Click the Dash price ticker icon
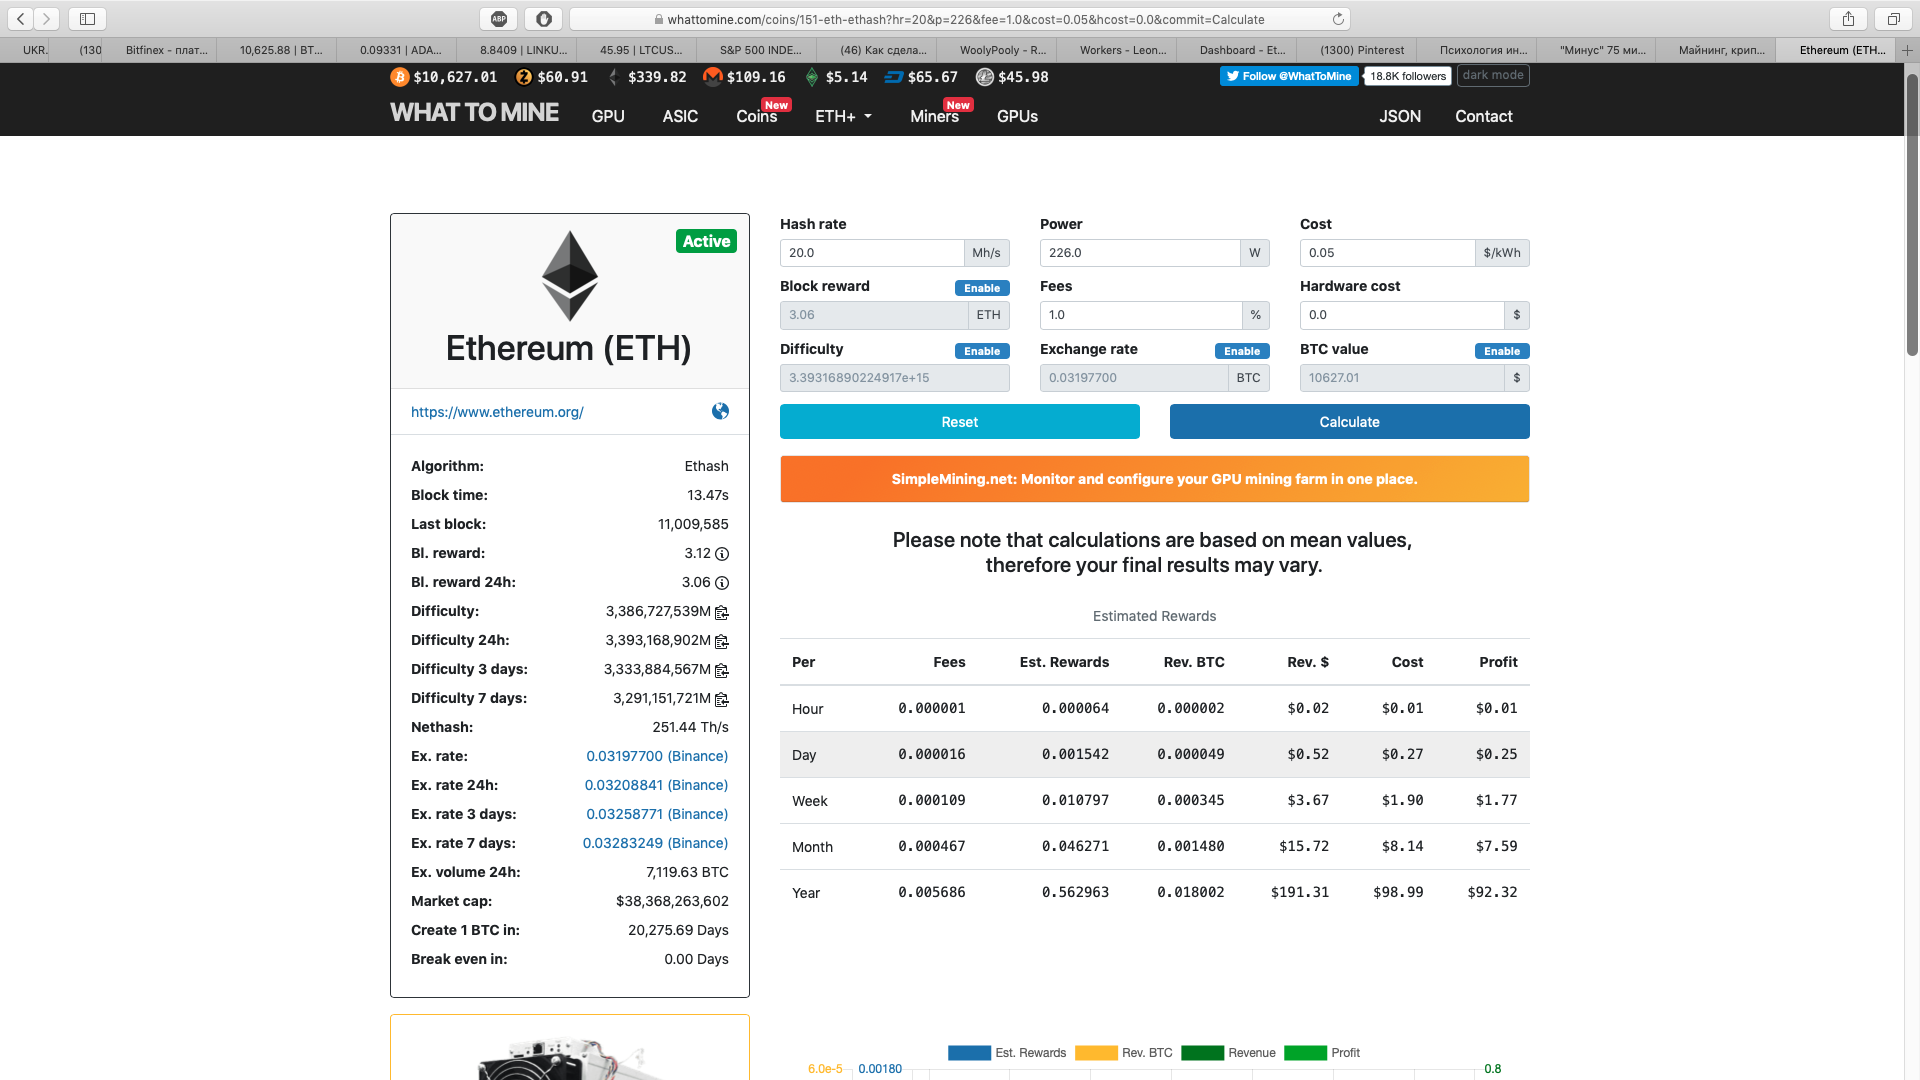Screen dimensions: 1920x1080 pos(894,77)
